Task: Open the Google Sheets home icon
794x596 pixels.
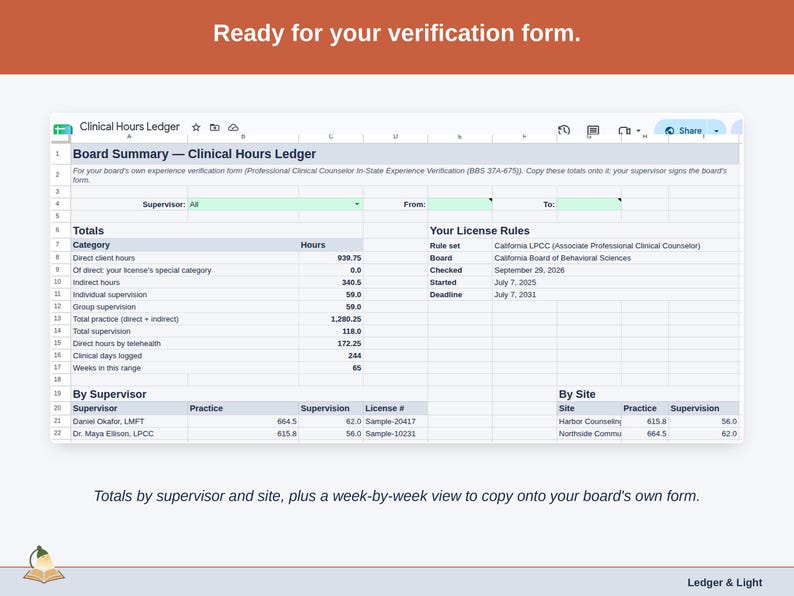Action: tap(63, 129)
